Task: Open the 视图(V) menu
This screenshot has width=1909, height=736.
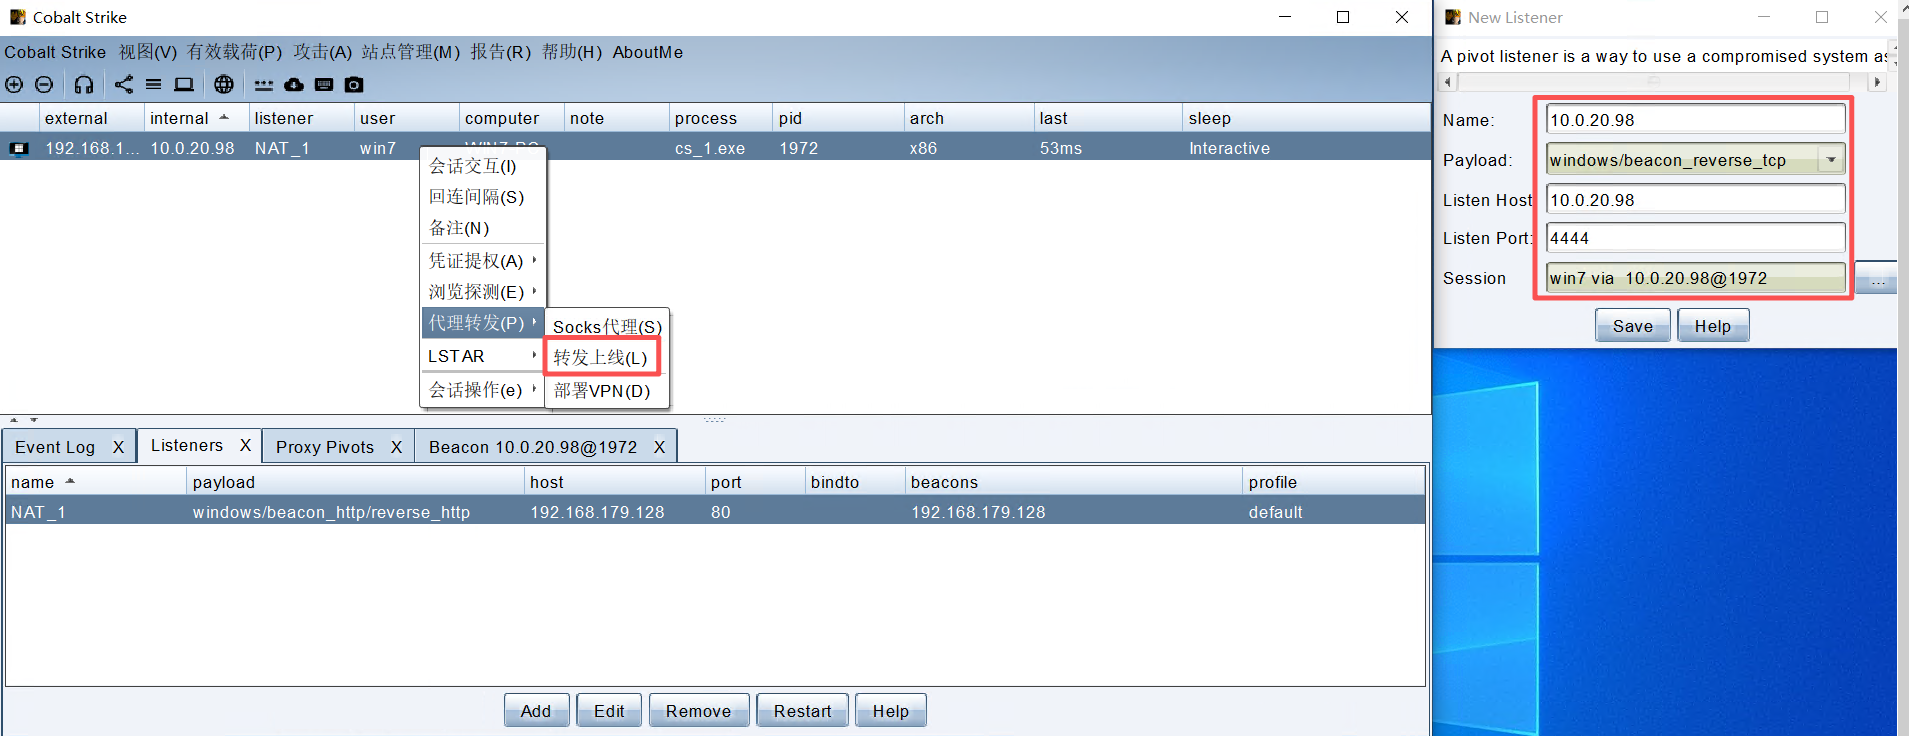Action: [148, 52]
